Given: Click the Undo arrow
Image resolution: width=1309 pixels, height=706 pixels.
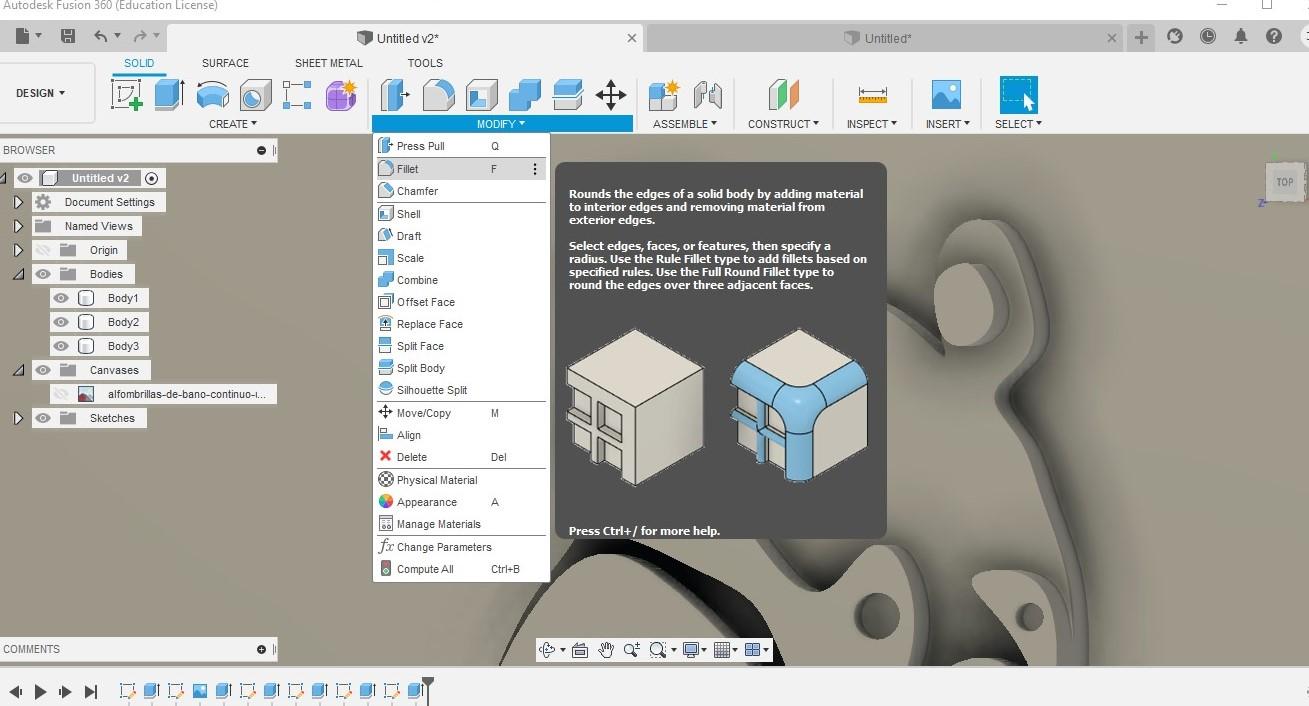Looking at the screenshot, I should pyautogui.click(x=101, y=36).
